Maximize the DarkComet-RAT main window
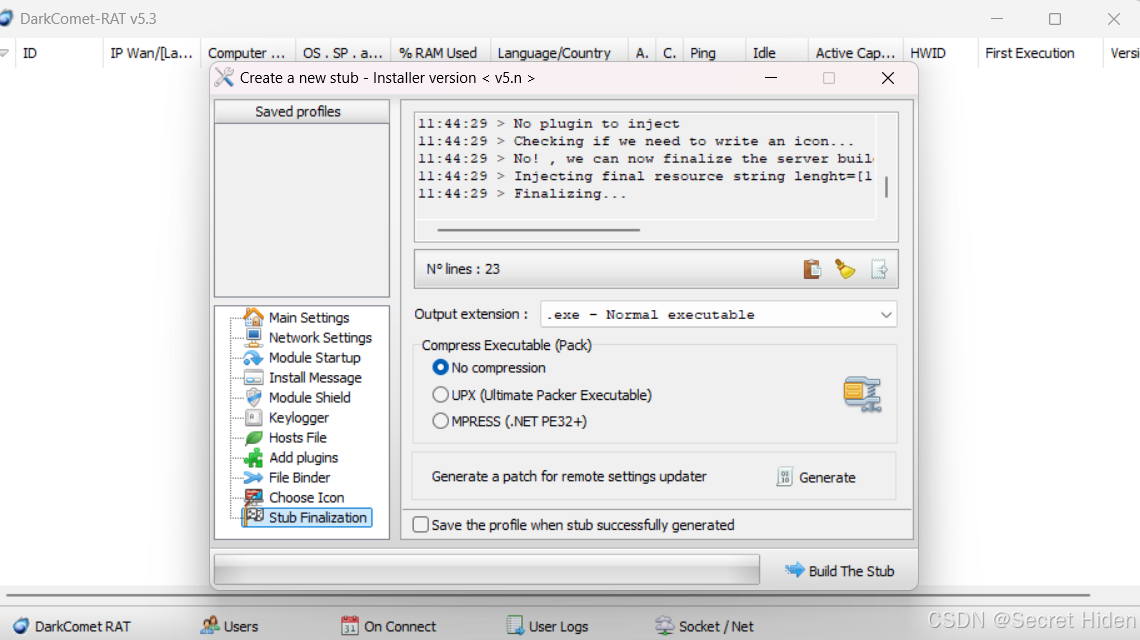This screenshot has height=640, width=1140. click(x=1055, y=19)
